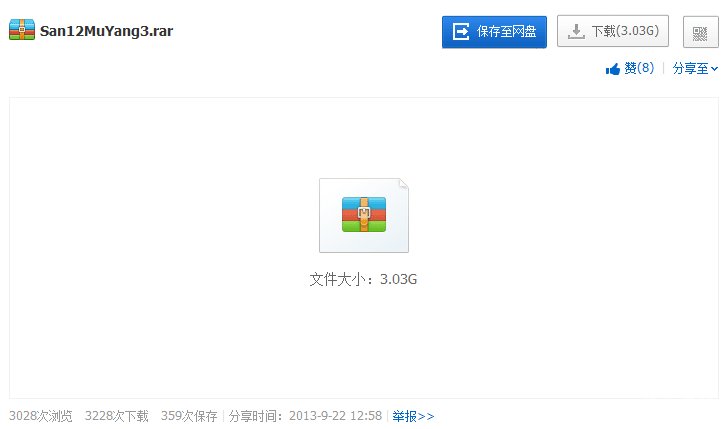
Task: Expand the chevron arrow next to 分享至
Action: pos(714,69)
